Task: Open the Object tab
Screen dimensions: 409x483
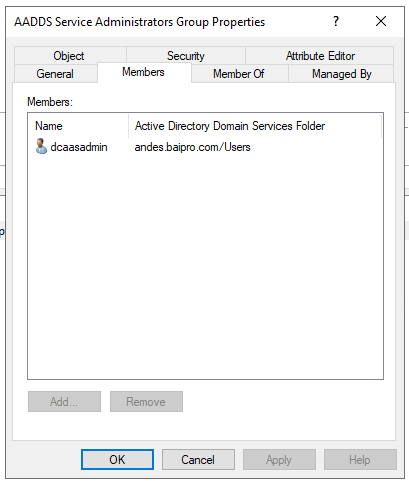Action: coord(69,56)
